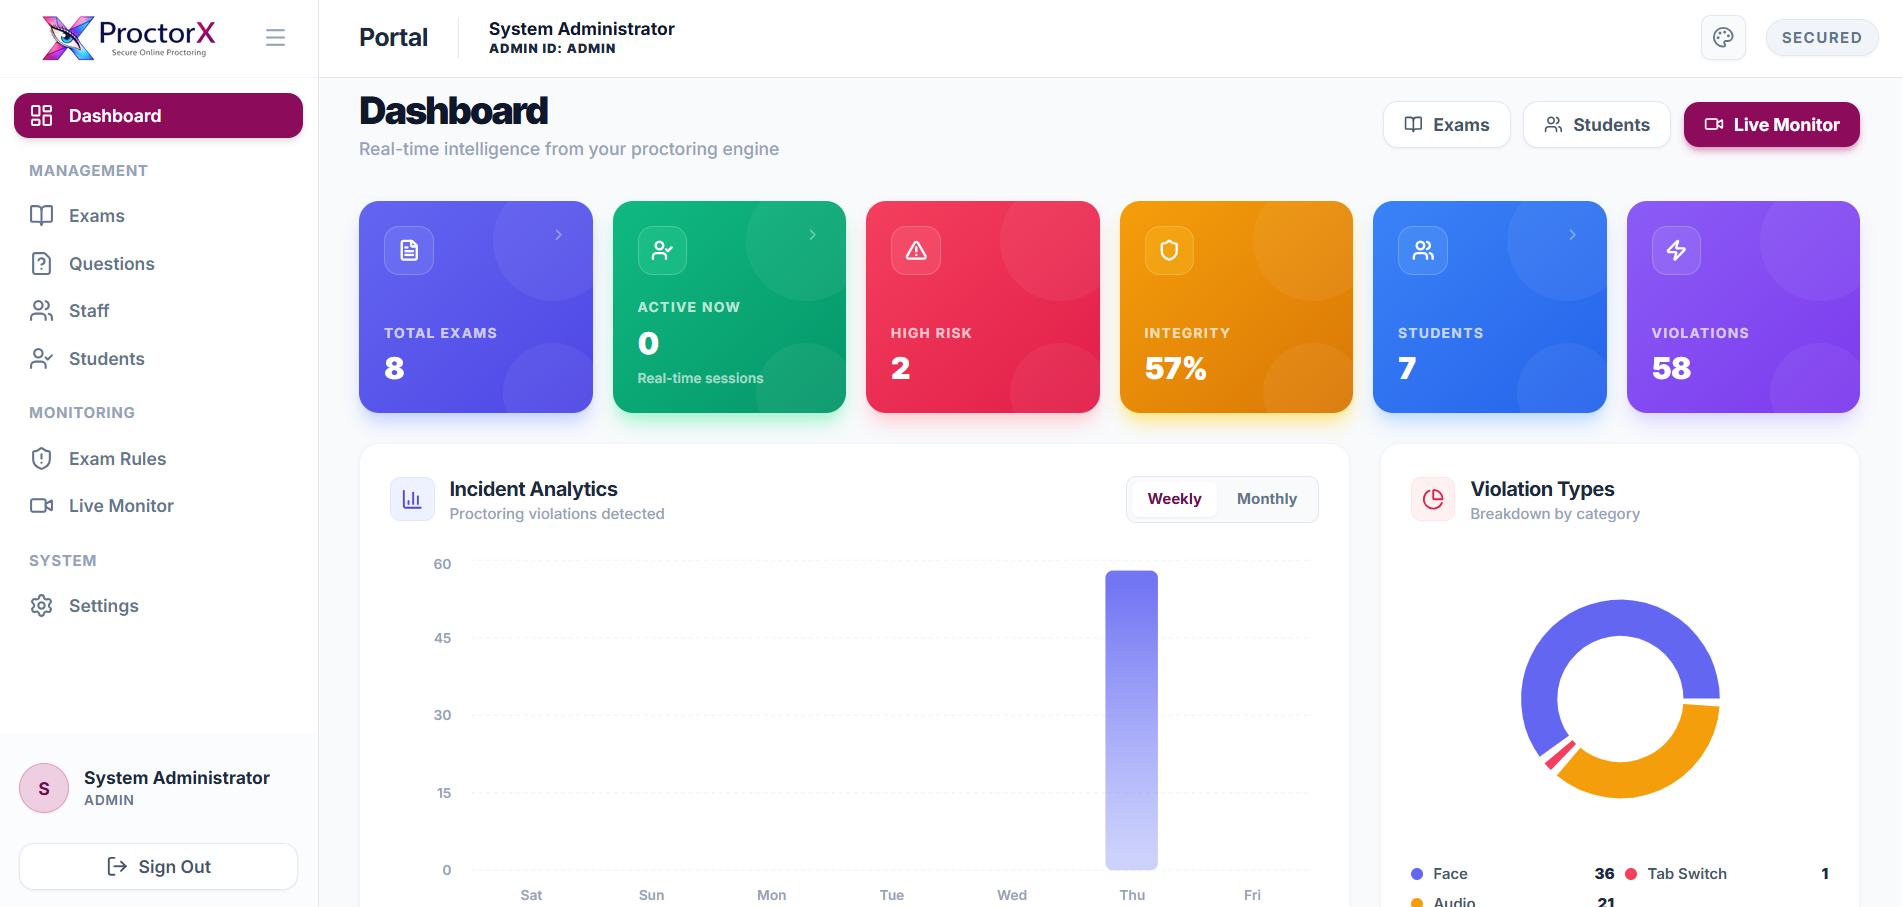1903x907 pixels.
Task: Expand the Total Exams card chevron
Action: pyautogui.click(x=558, y=235)
